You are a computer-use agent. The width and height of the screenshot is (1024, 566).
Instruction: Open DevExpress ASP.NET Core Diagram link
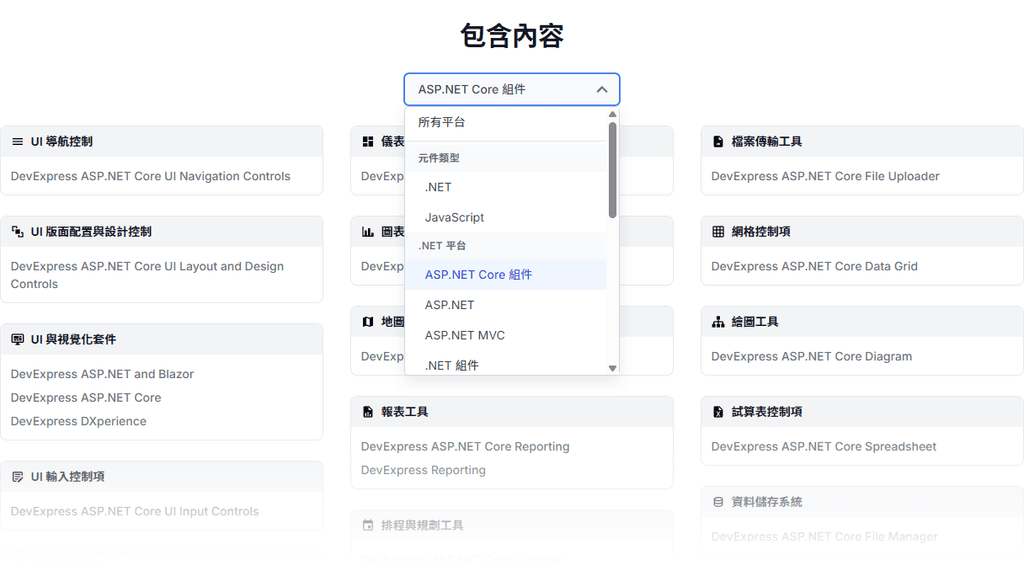(811, 356)
